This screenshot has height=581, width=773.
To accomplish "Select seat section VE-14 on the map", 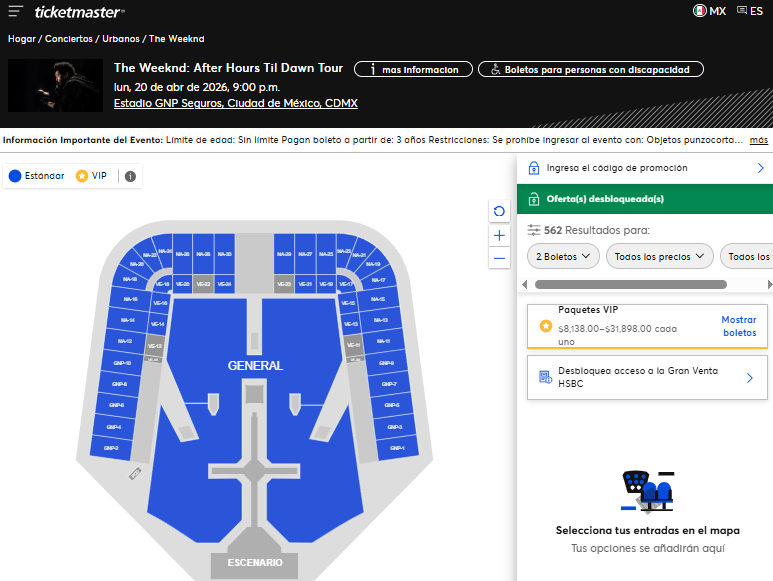I will pyautogui.click(x=158, y=324).
